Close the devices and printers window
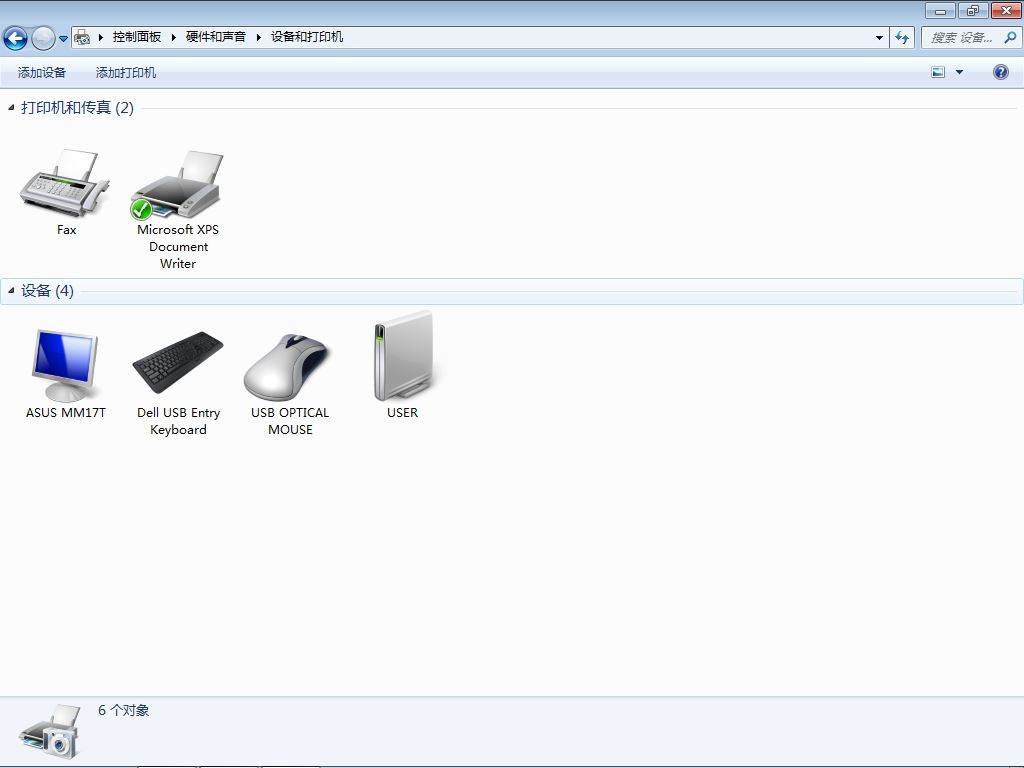 coord(1006,10)
